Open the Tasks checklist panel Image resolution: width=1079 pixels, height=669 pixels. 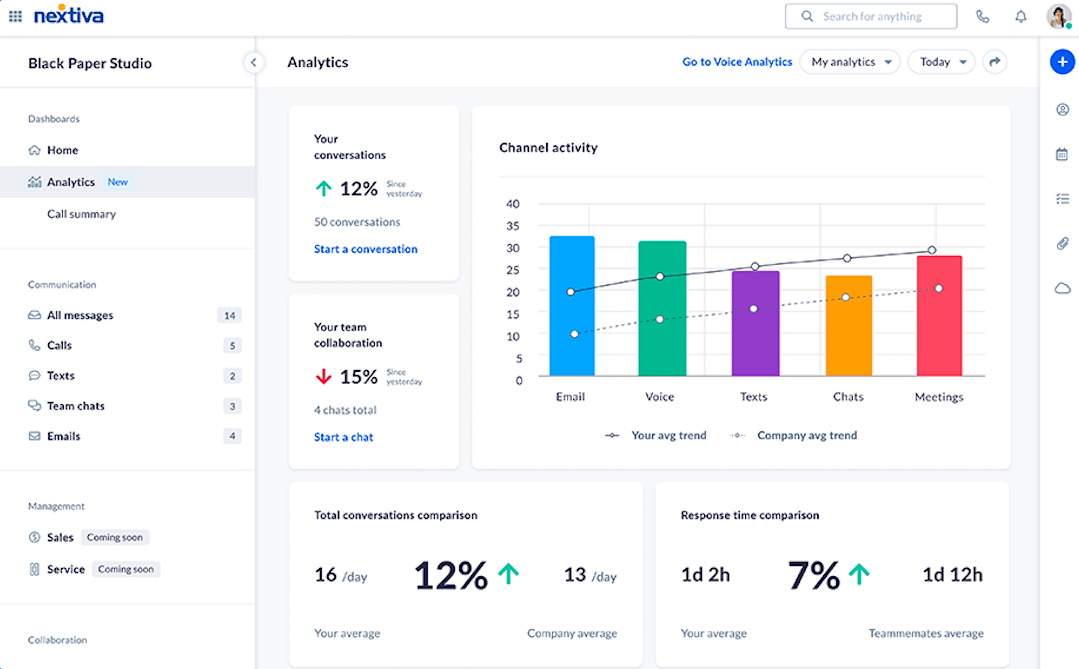[x=1062, y=198]
